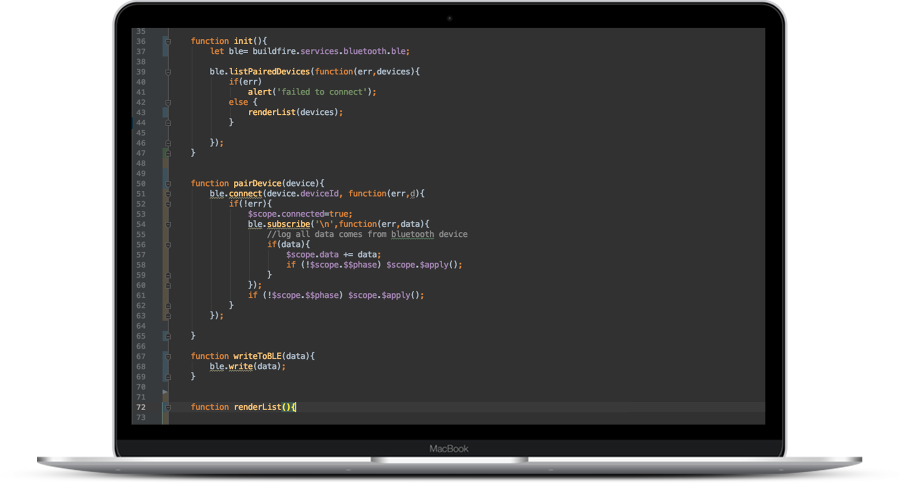This screenshot has width=900, height=483.
Task: Collapse the if(!err) block at line 52
Action: click(168, 204)
